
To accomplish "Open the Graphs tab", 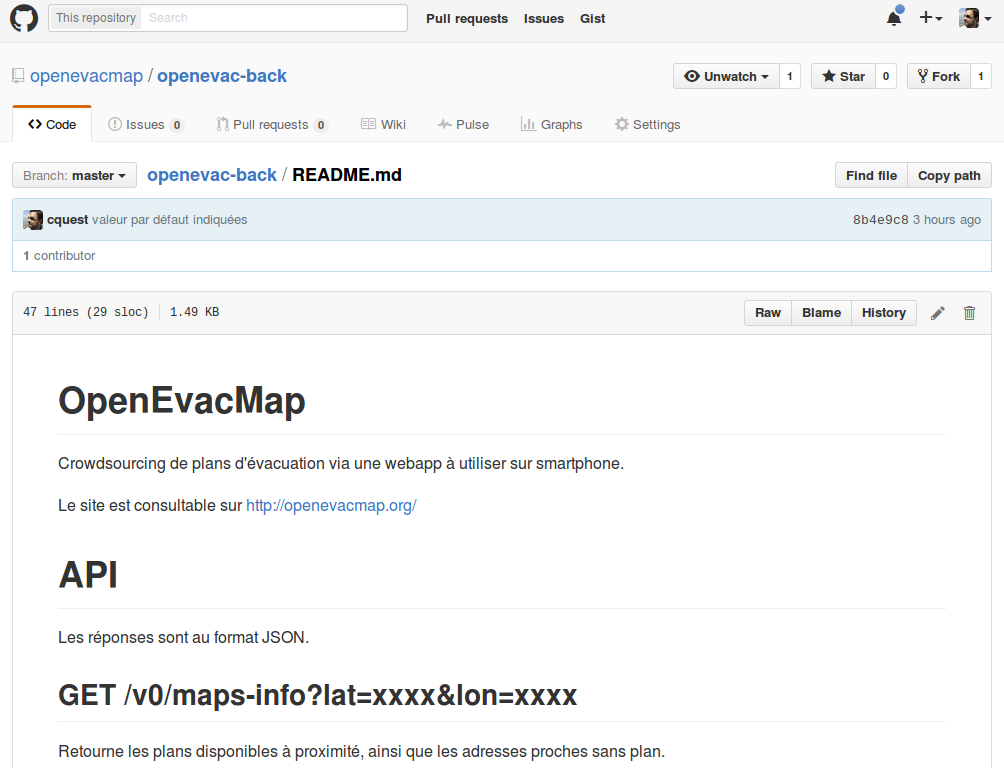I will click(x=551, y=124).
